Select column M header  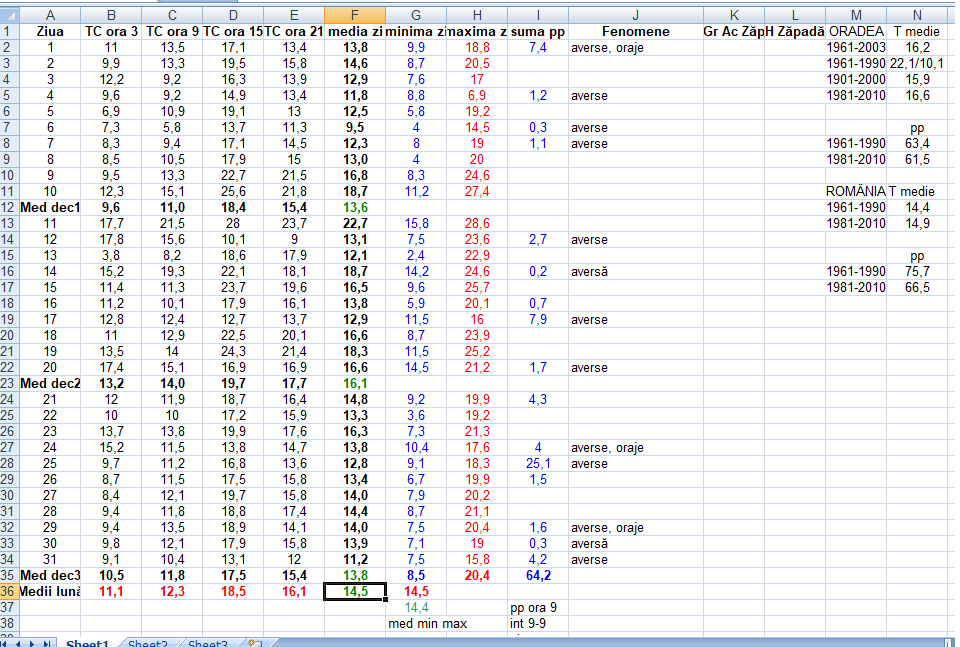(856, 15)
